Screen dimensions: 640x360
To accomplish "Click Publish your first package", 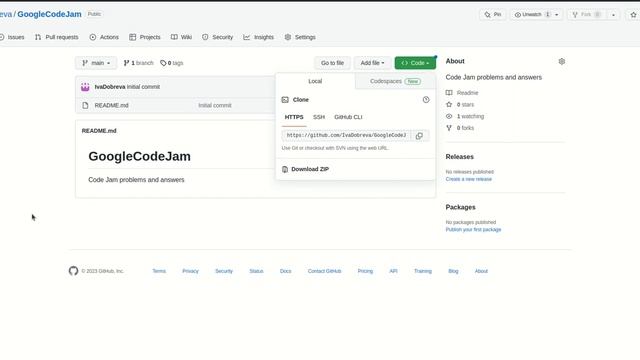I will [473, 230].
